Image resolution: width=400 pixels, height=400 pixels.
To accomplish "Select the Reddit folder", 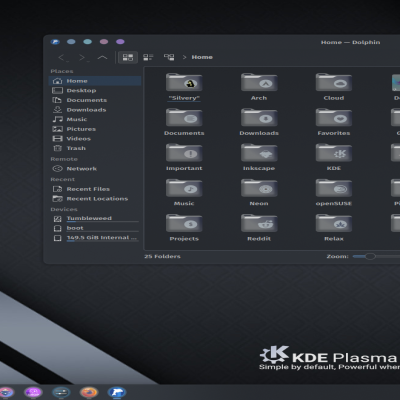I will point(259,228).
